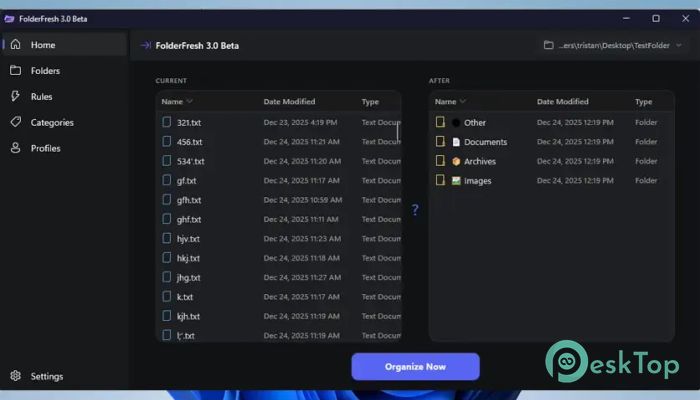The width and height of the screenshot is (700, 400).
Task: Click the Organize Now button
Action: point(415,367)
